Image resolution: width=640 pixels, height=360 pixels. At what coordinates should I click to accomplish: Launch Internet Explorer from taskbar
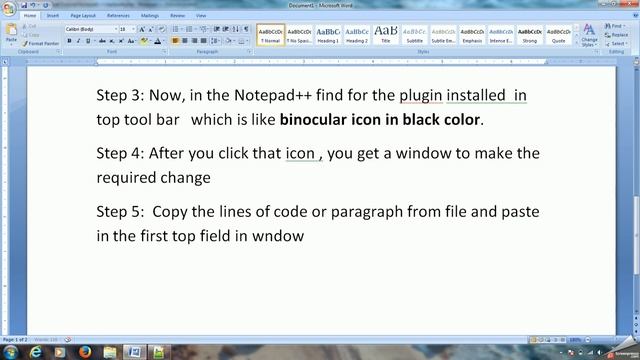click(x=36, y=352)
